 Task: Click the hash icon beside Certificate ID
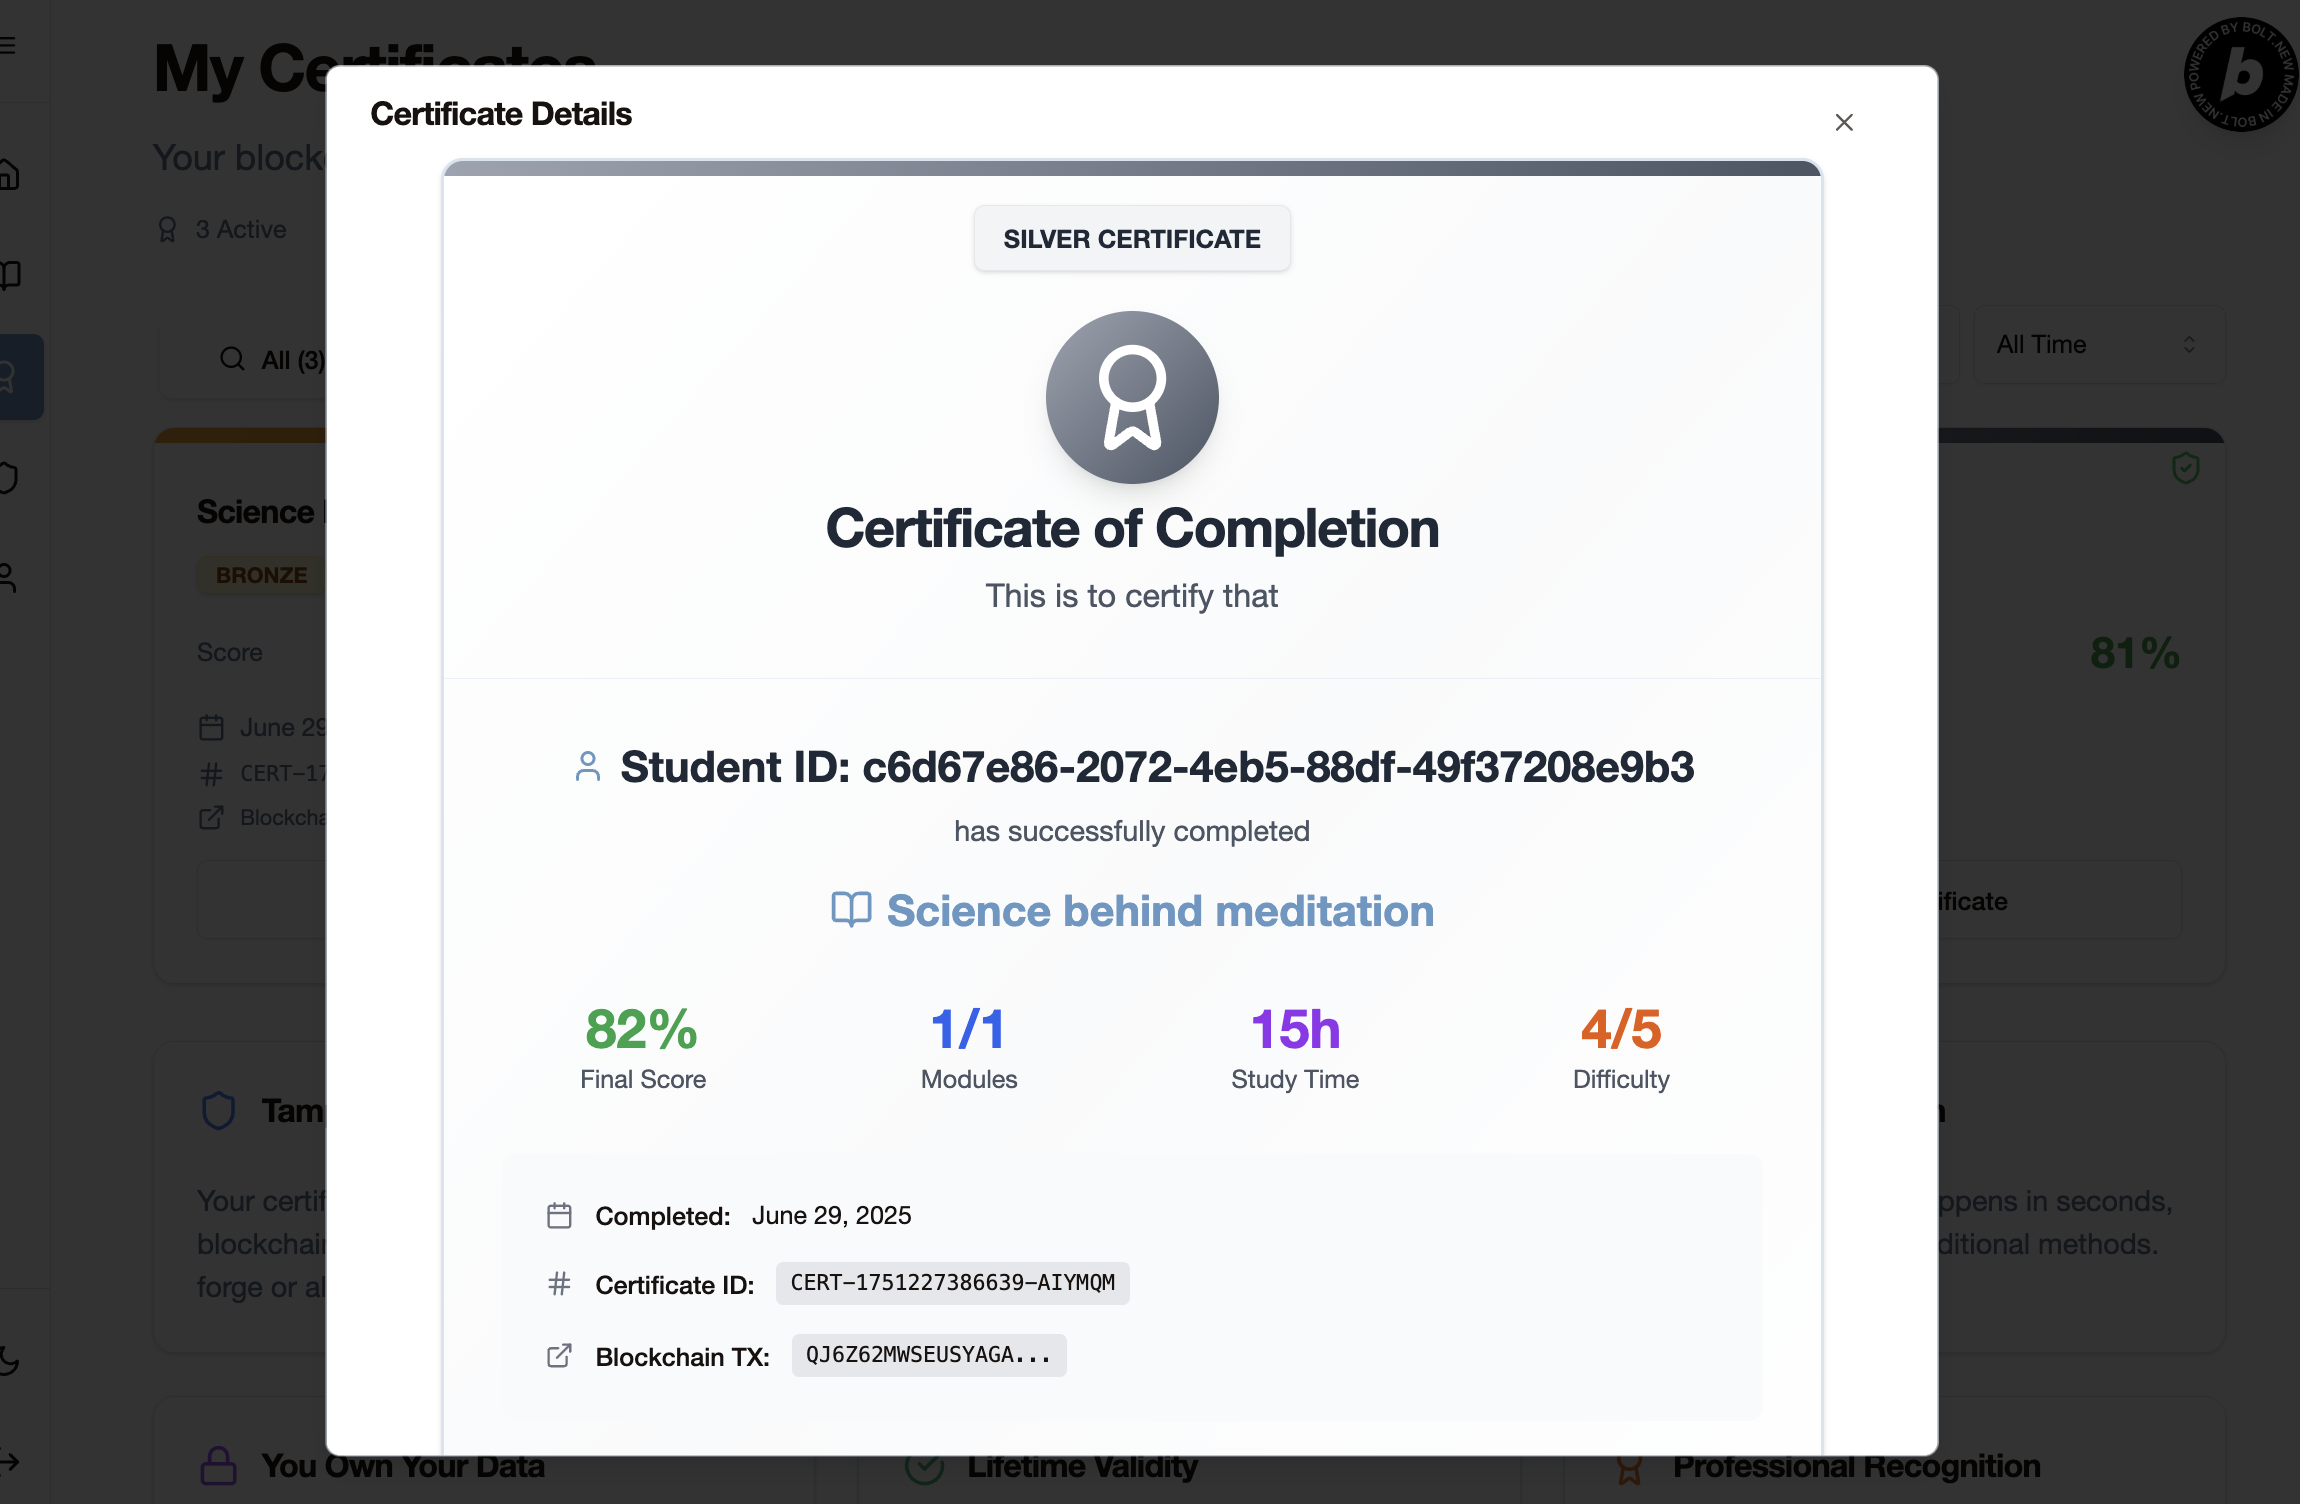coord(559,1284)
